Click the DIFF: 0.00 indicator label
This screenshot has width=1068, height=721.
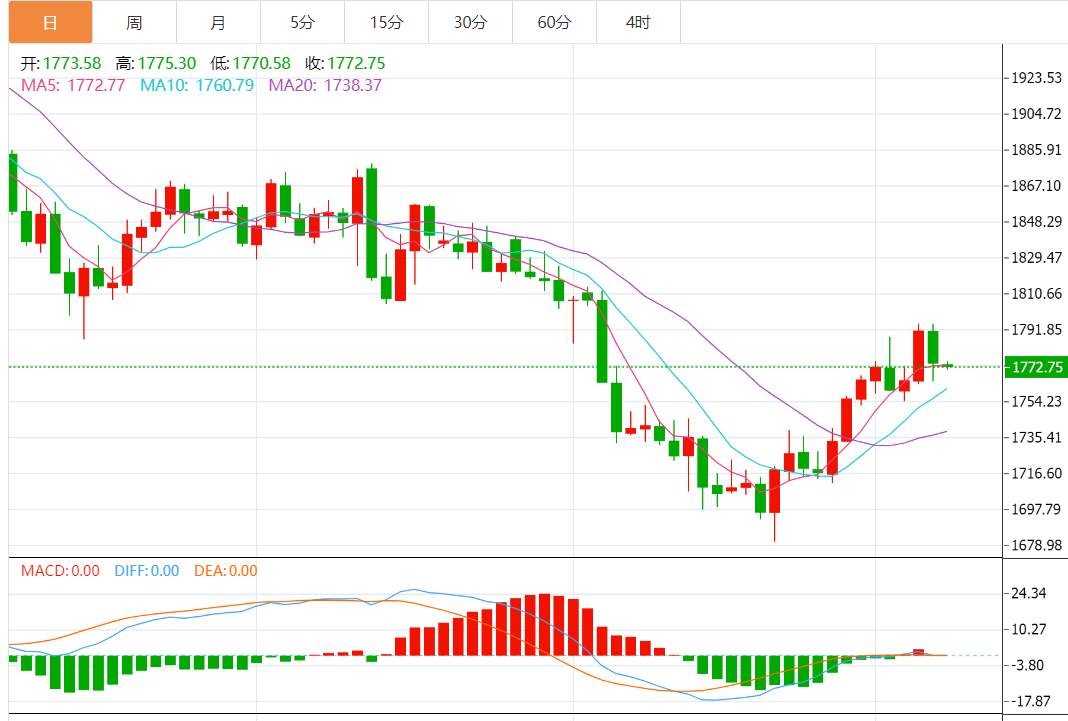coord(146,571)
